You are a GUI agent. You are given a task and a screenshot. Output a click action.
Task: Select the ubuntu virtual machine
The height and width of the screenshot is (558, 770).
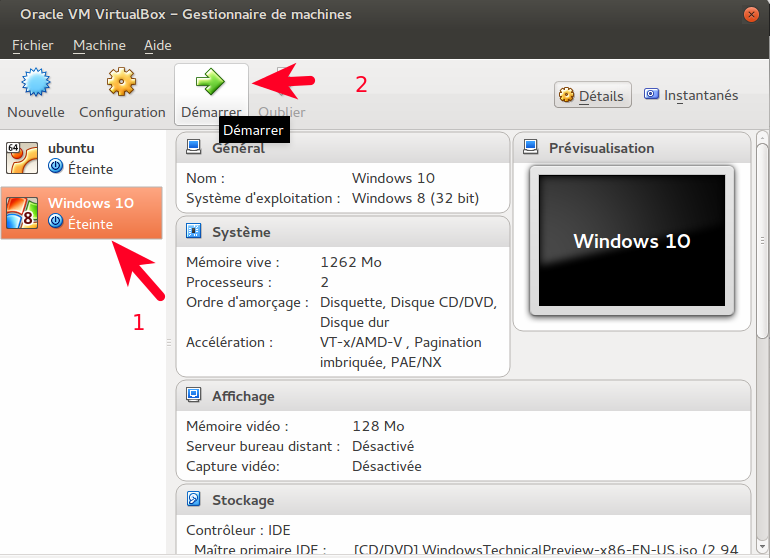tap(82, 158)
